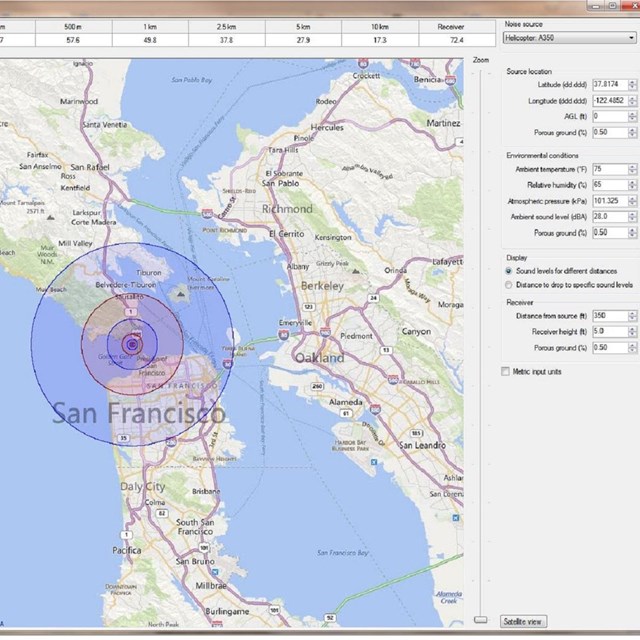640x640 pixels.
Task: Increase Ambient temperature with spinner up arrow
Action: [x=632, y=167]
